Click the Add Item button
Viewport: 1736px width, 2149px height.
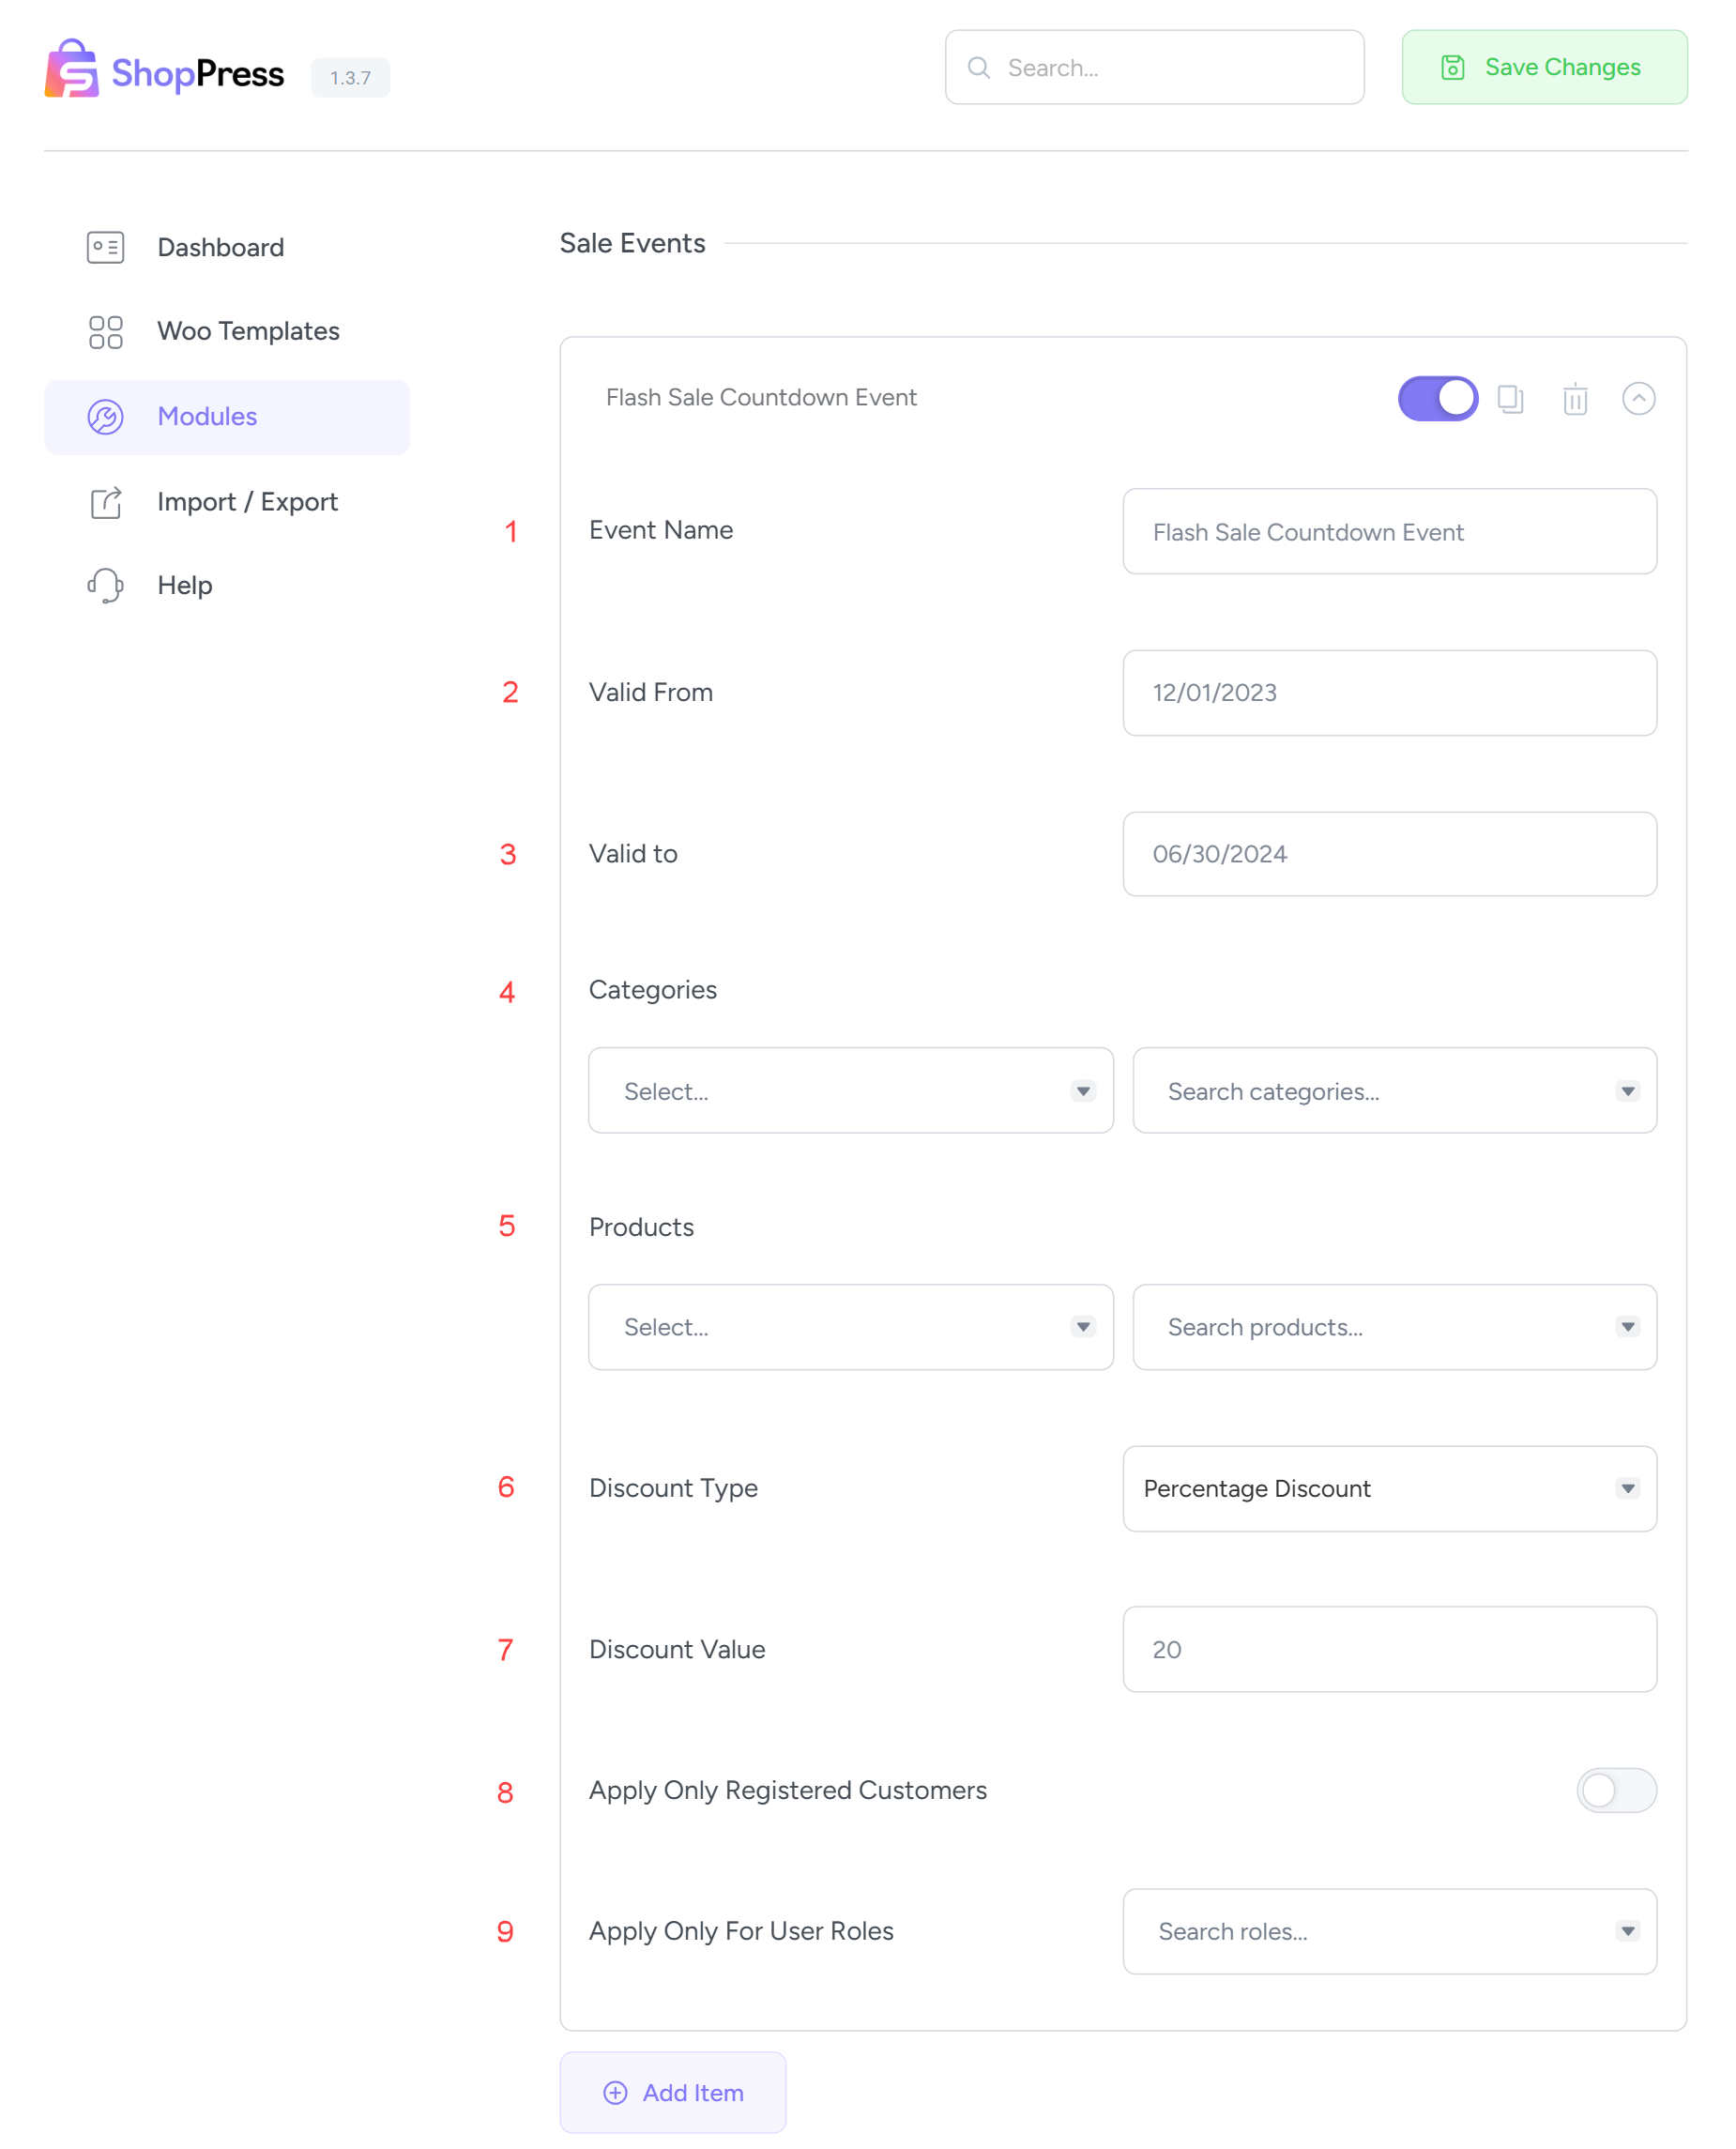(672, 2092)
